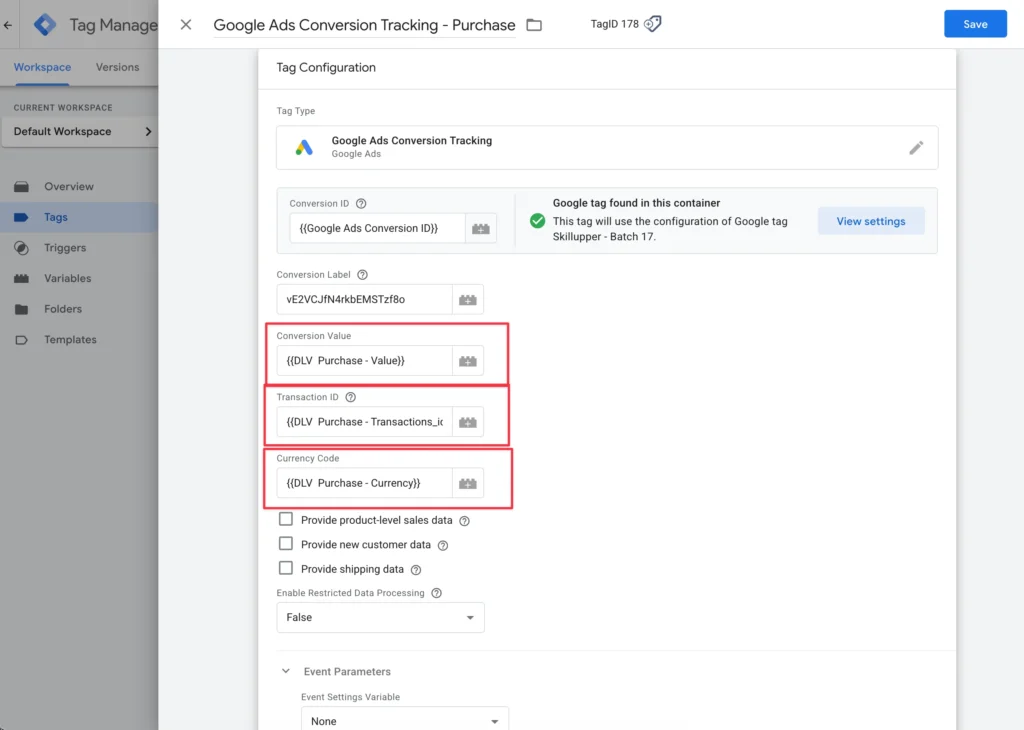Open Templates in the sidebar
1024x730 pixels.
79,340
